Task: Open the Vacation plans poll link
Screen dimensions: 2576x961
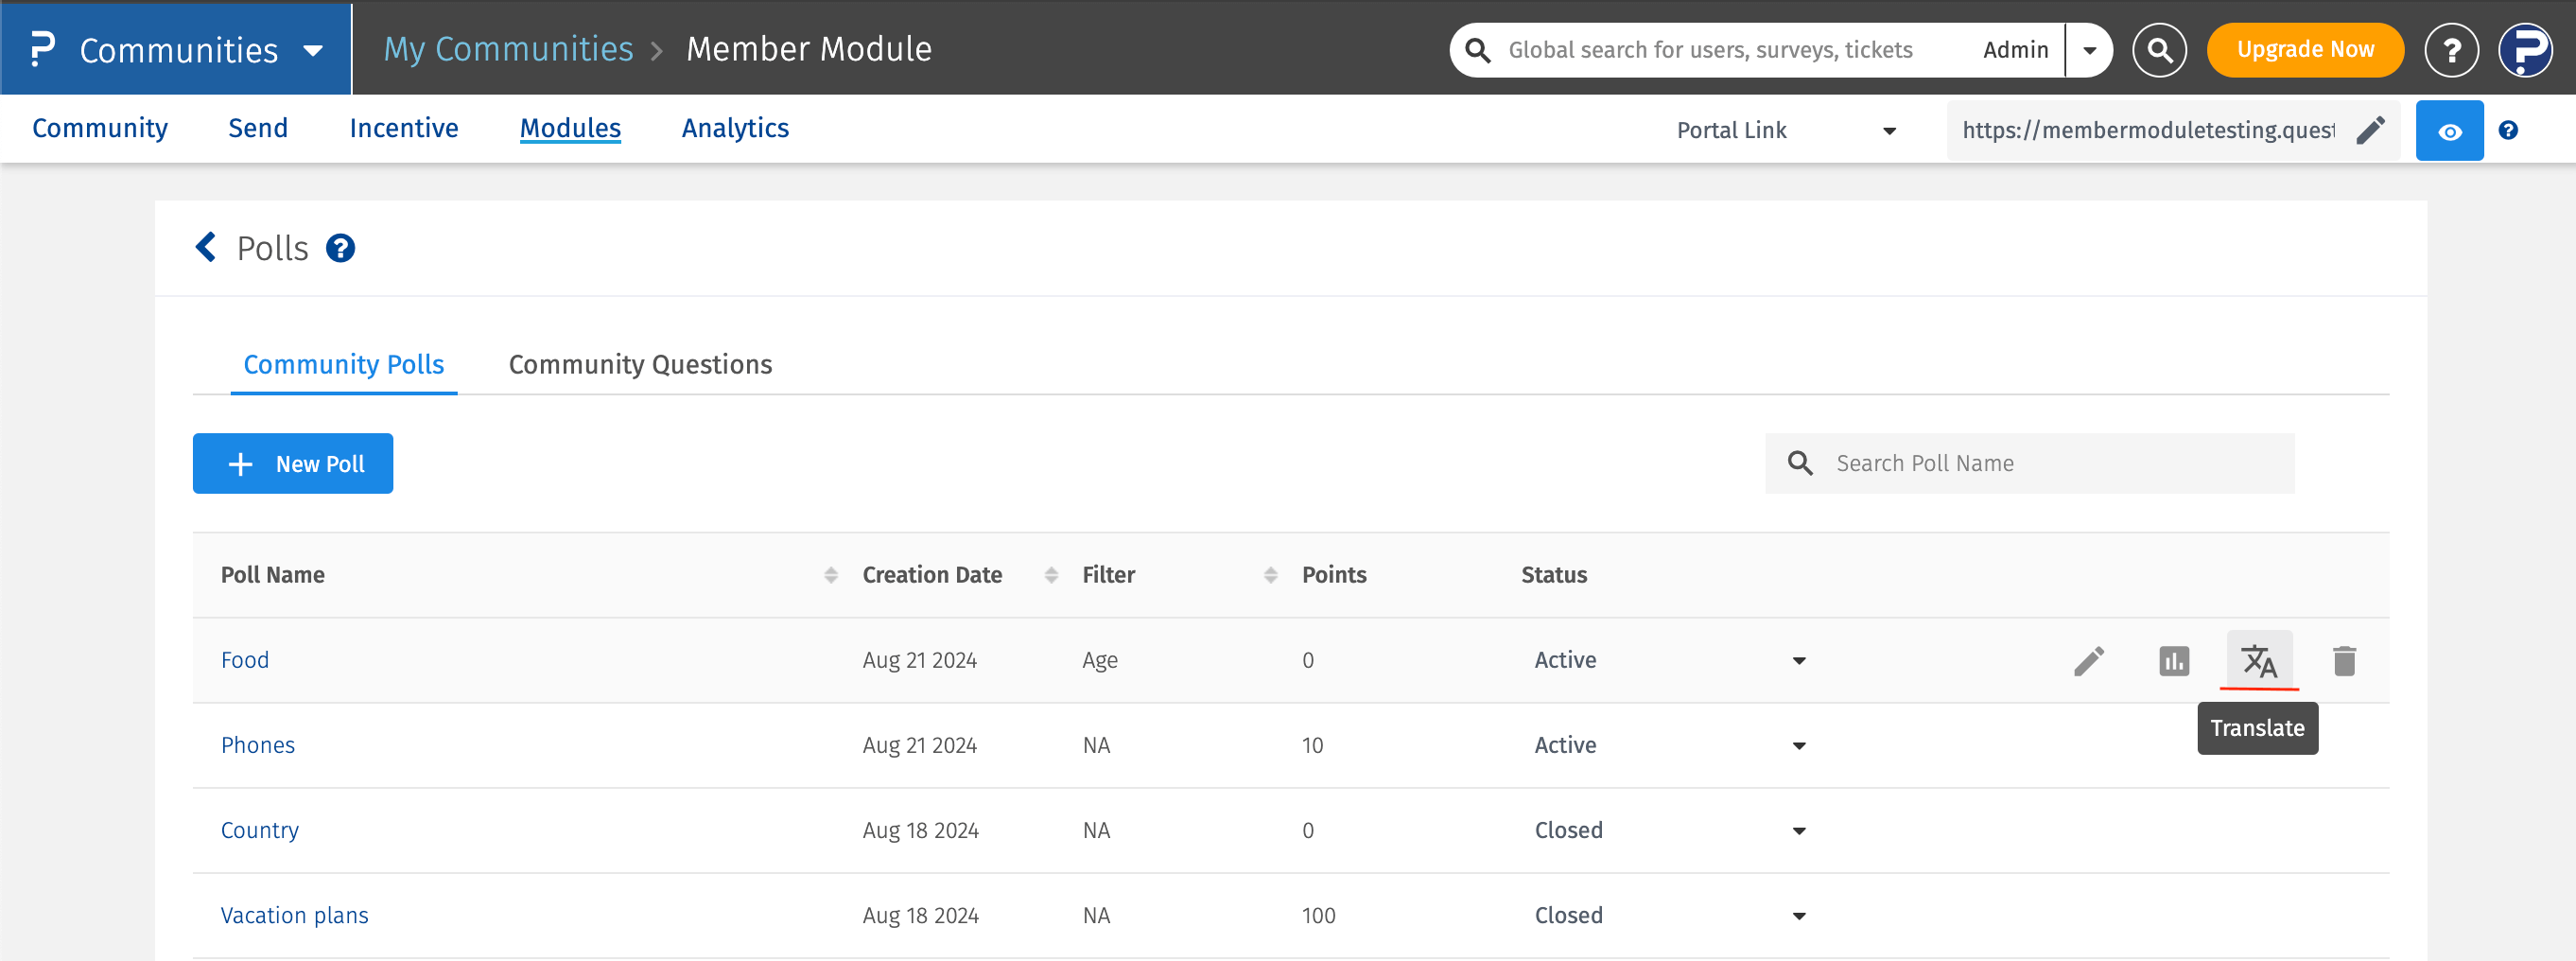Action: click(294, 915)
